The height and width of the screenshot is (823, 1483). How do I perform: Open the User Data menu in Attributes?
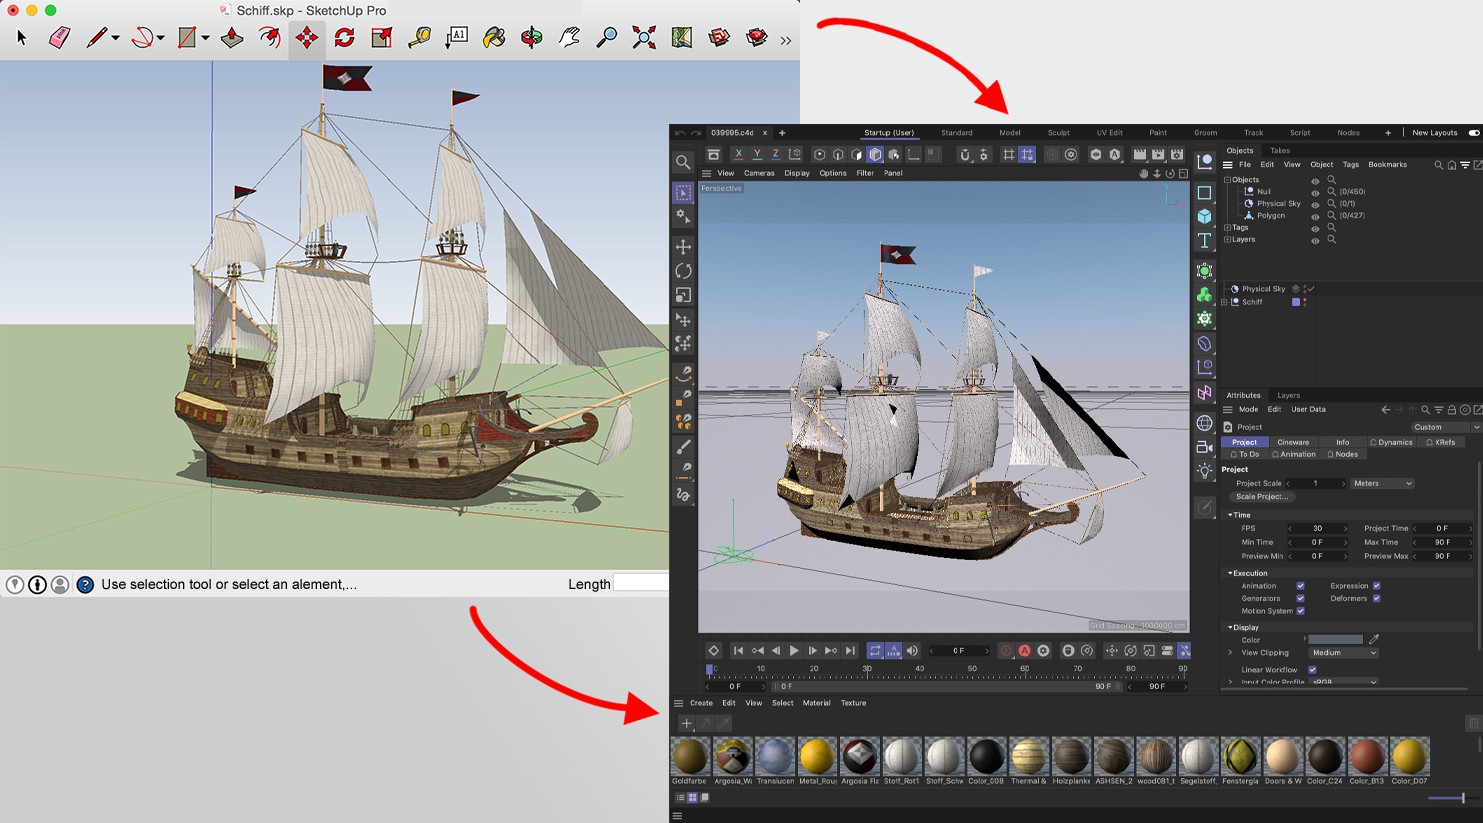tap(1308, 409)
